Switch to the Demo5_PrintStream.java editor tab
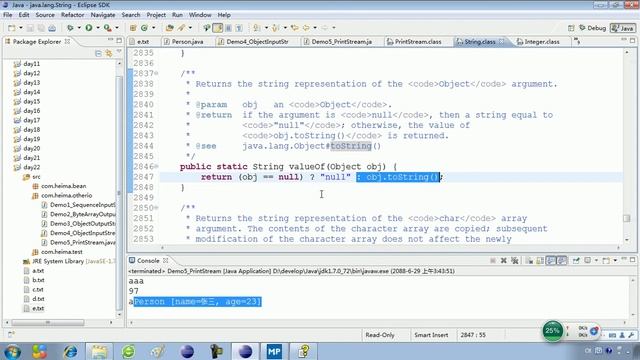Viewport: 640px width, 360px height. pos(342,42)
